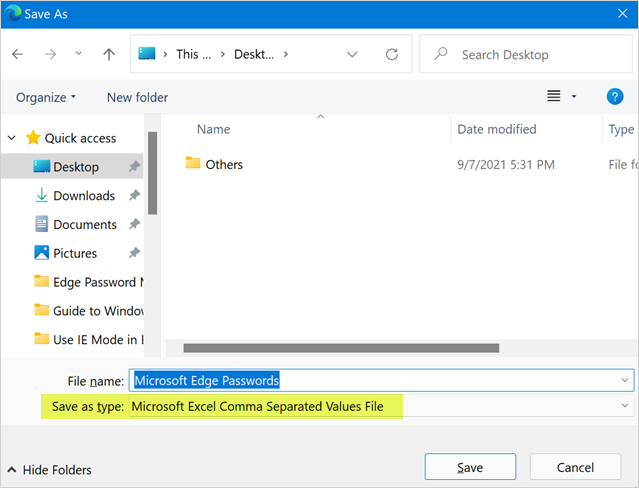The image size is (639, 488).
Task: Open the Help question mark icon
Action: pyautogui.click(x=615, y=97)
